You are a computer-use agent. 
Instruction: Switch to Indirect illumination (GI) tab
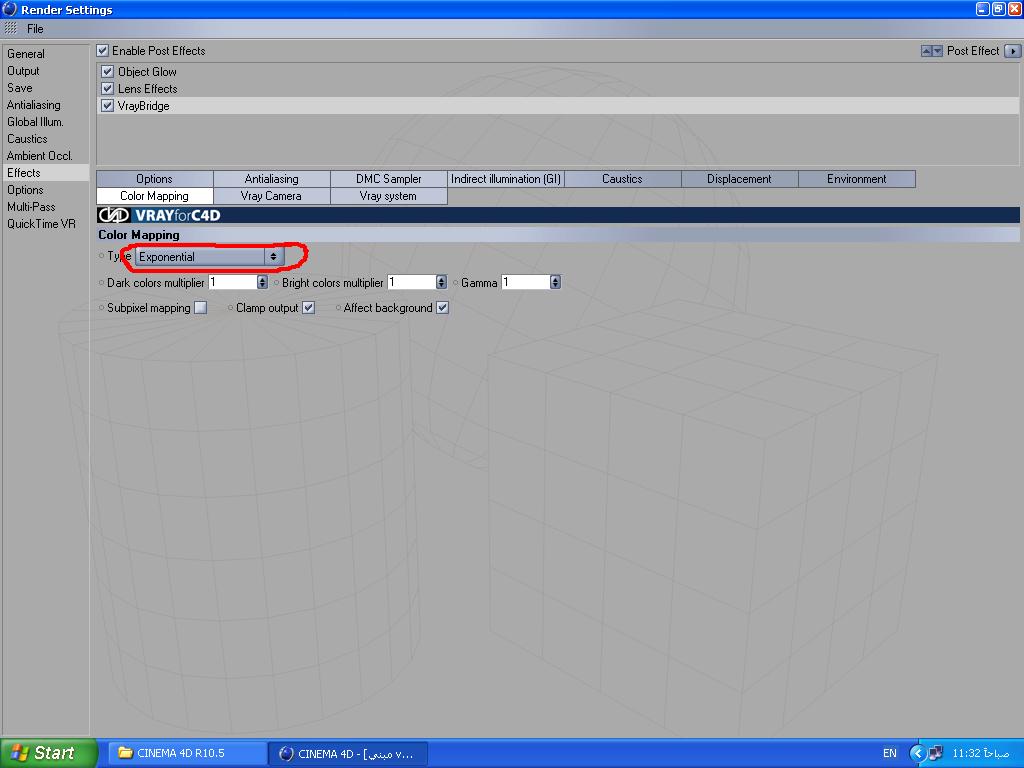click(x=505, y=179)
